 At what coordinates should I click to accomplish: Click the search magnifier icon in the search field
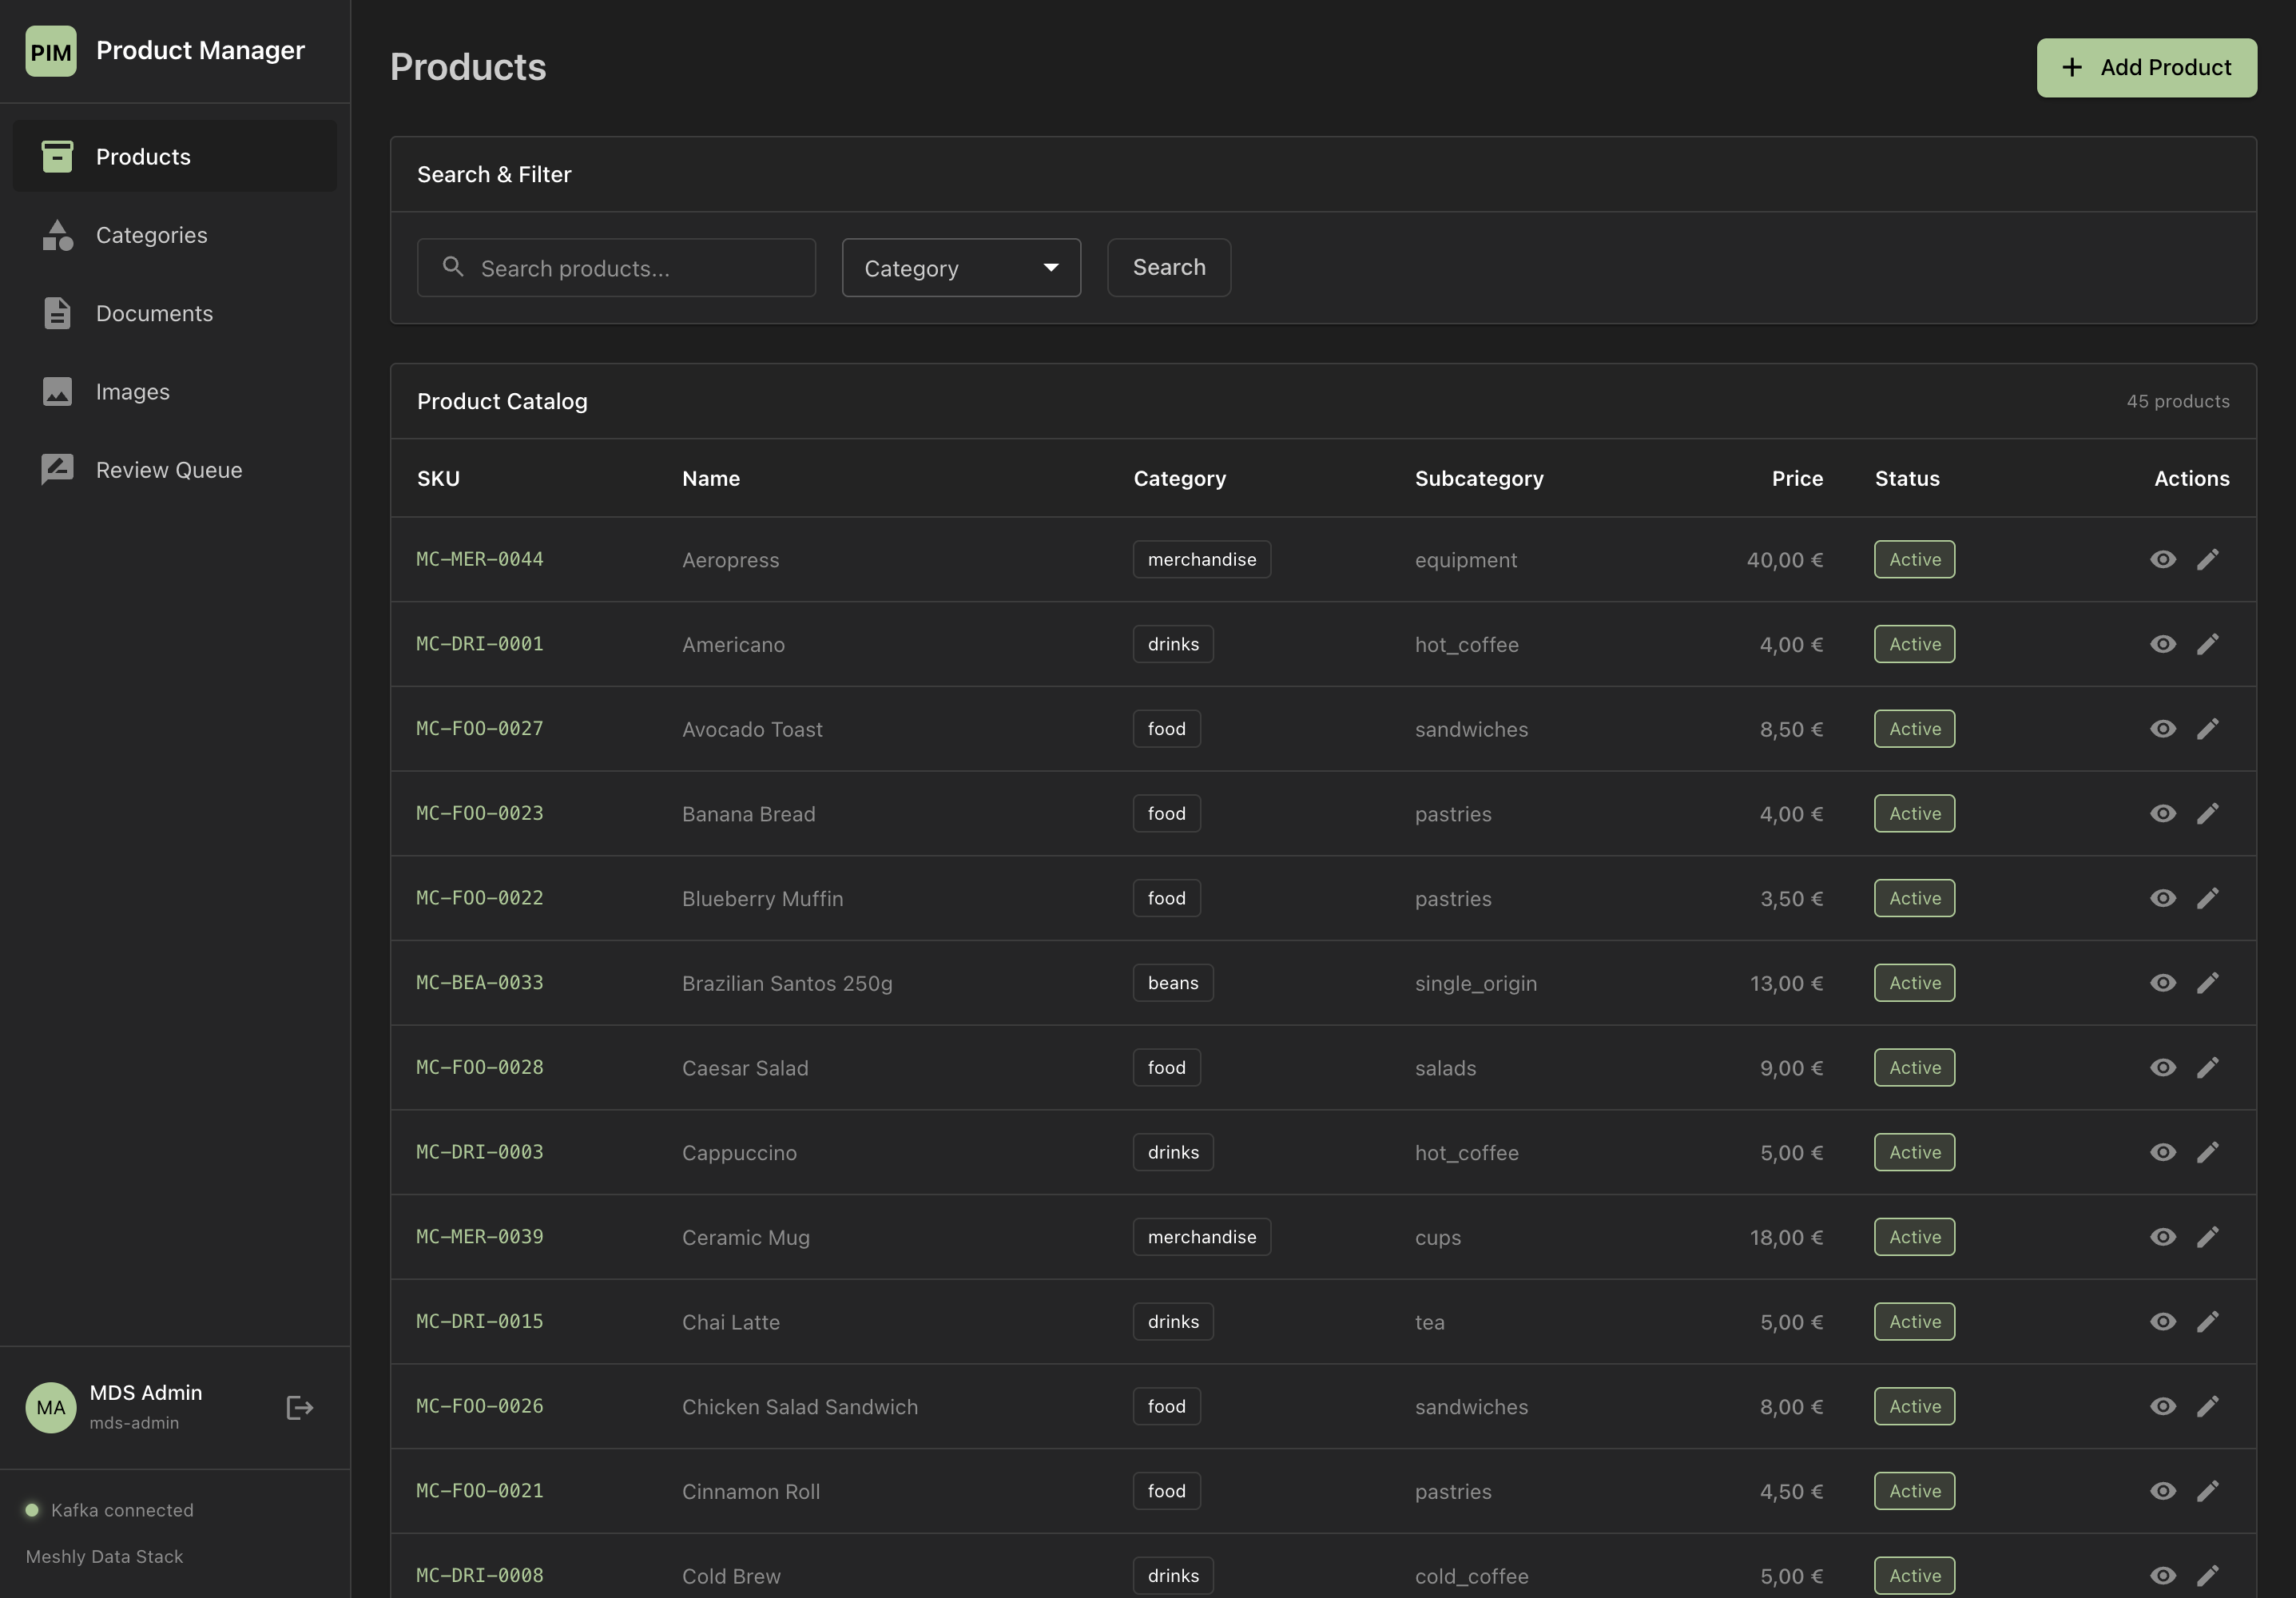453,267
